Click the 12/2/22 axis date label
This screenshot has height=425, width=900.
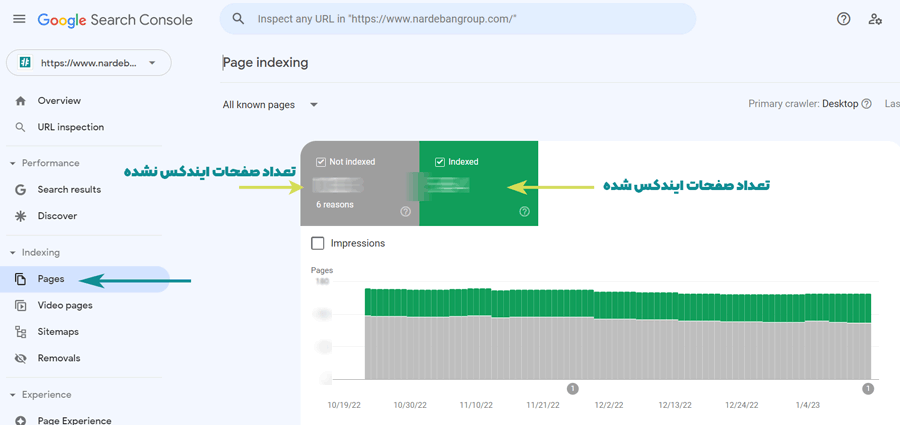[x=608, y=405]
